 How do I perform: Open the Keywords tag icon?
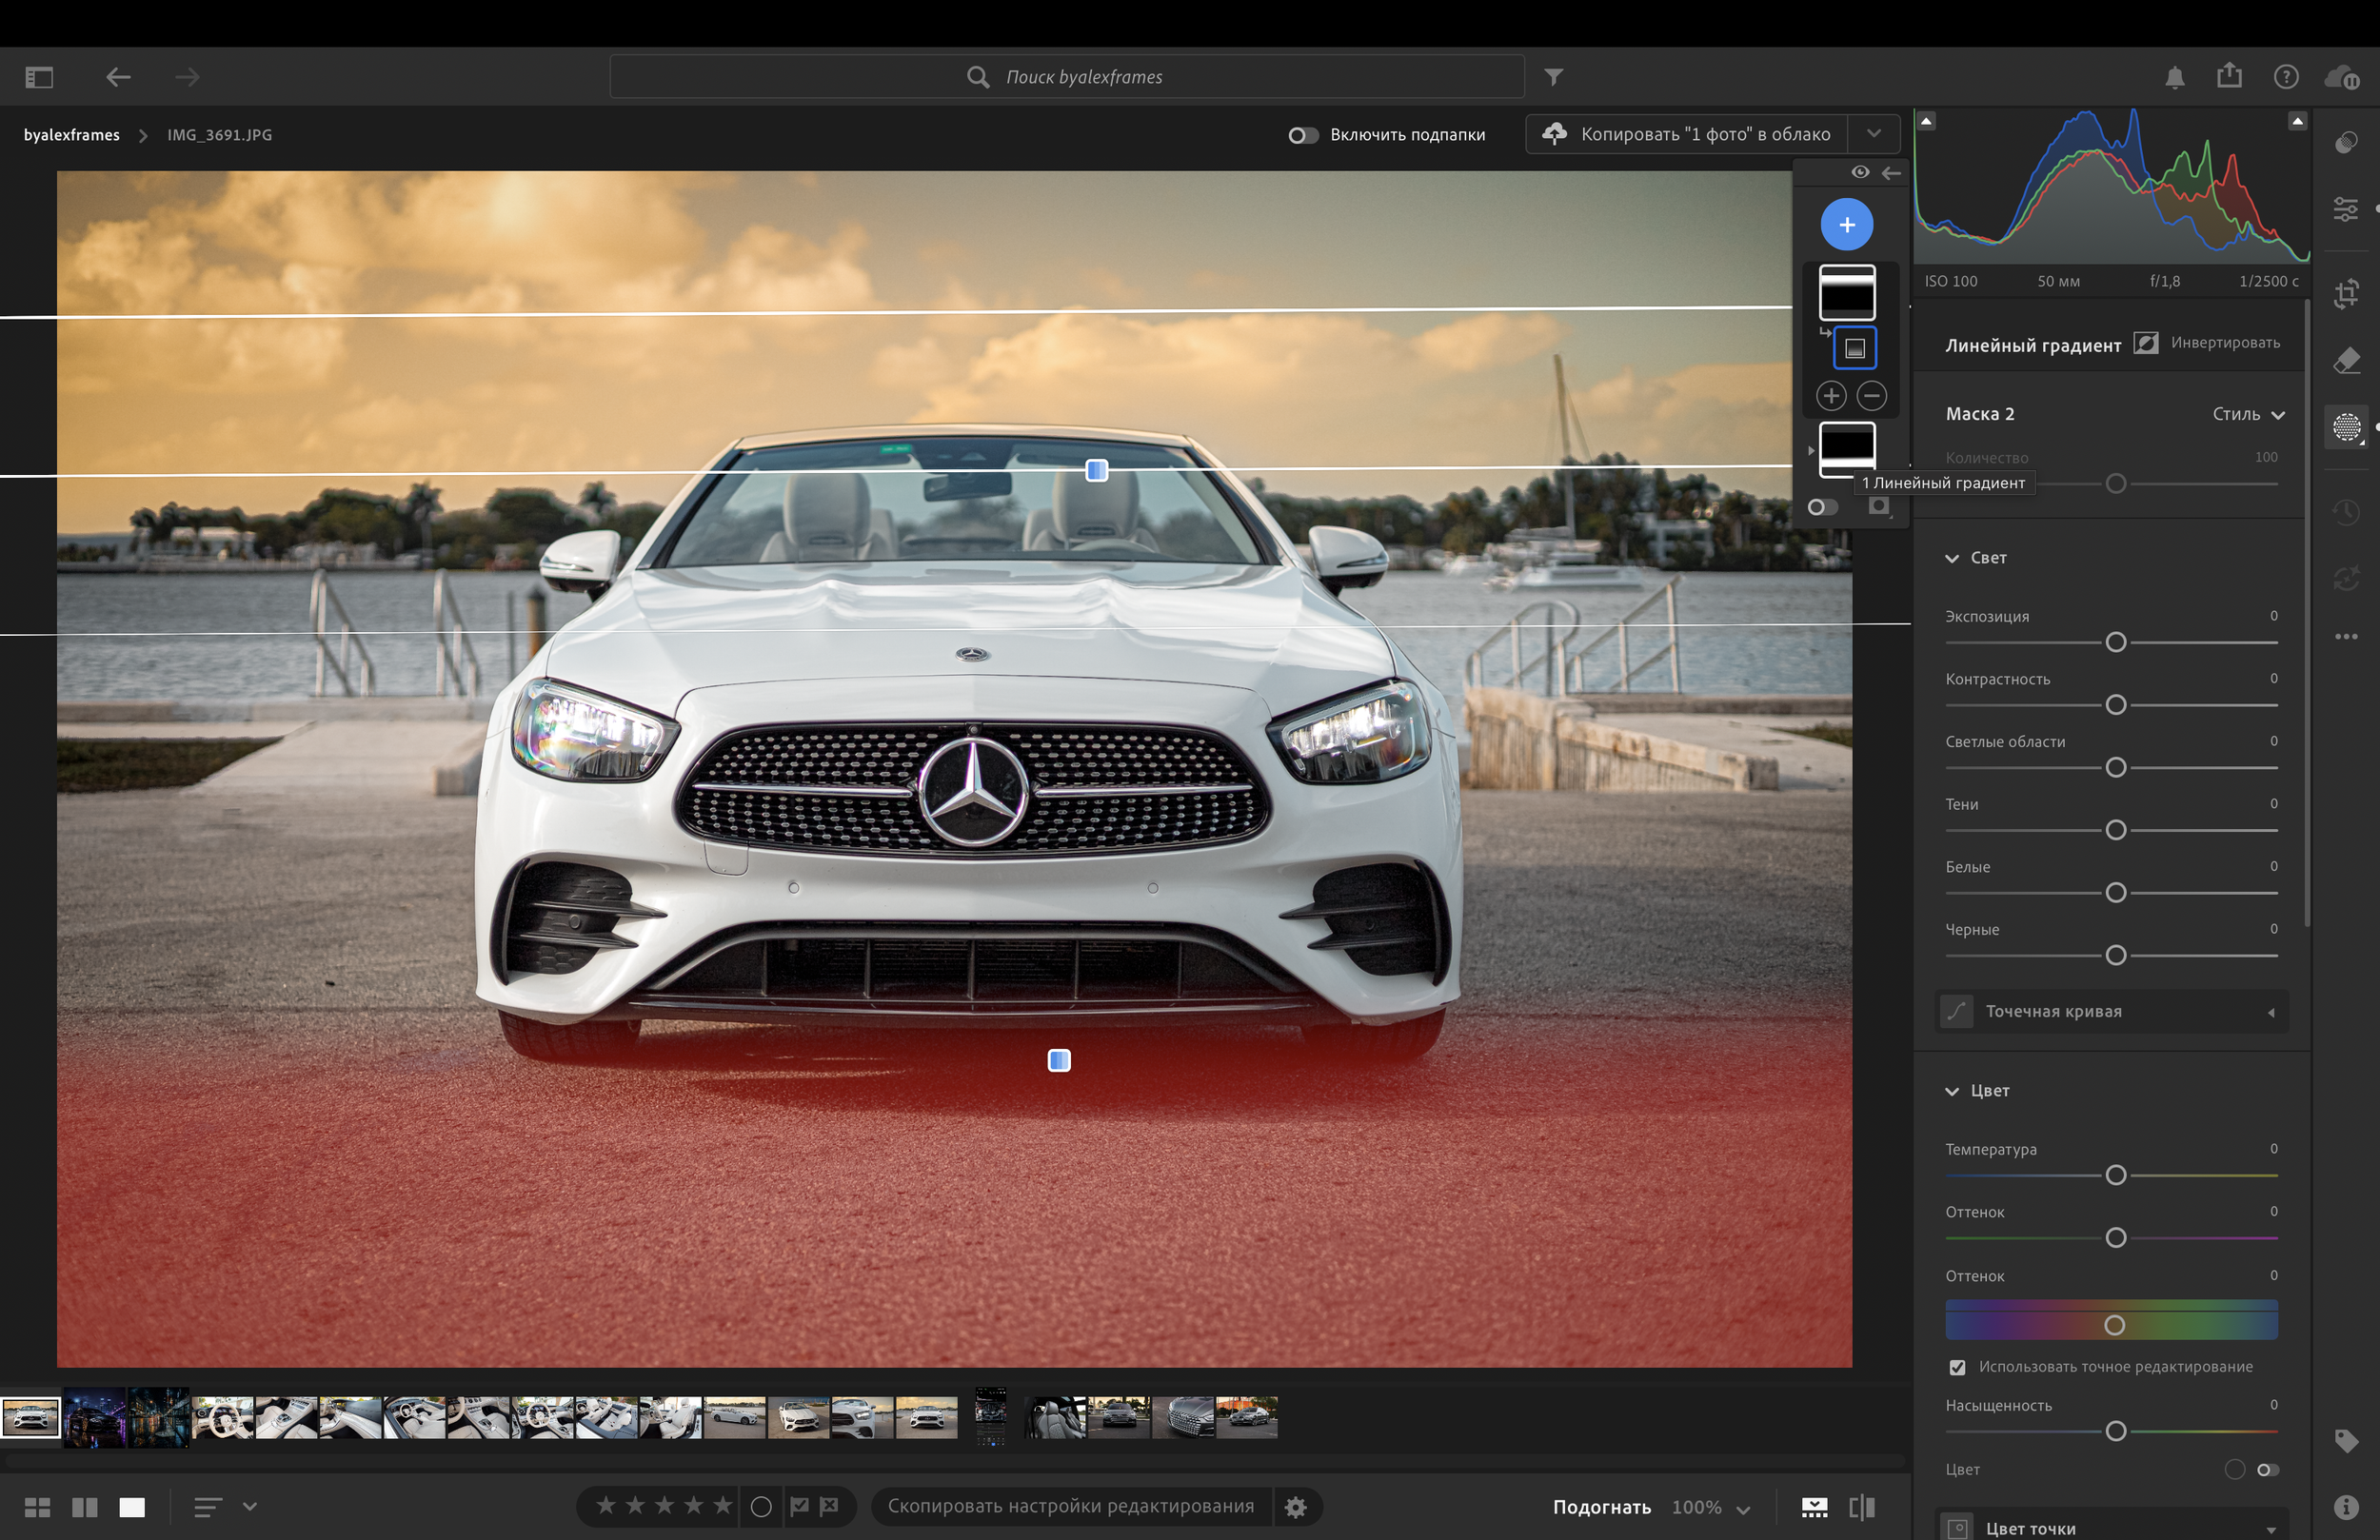(x=2346, y=1440)
